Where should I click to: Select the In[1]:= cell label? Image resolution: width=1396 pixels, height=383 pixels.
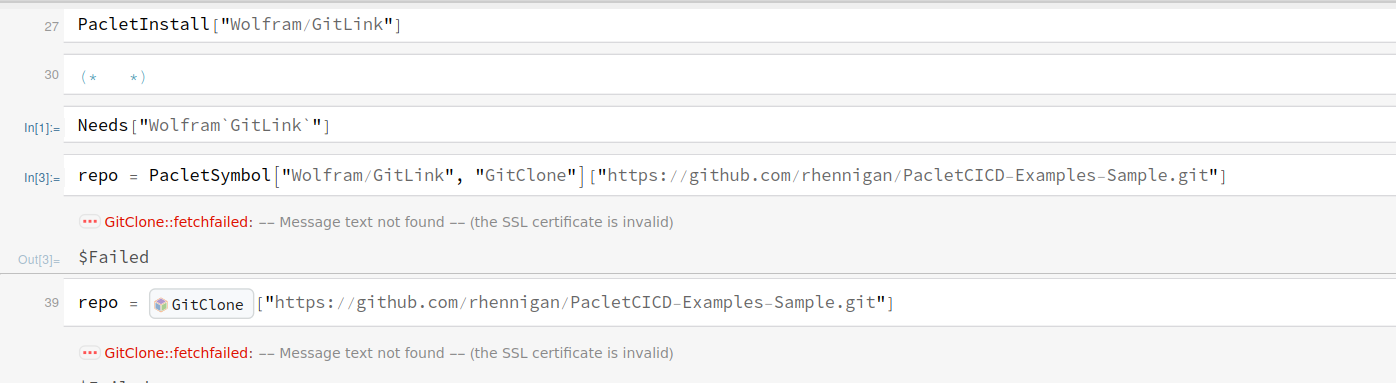tap(42, 128)
